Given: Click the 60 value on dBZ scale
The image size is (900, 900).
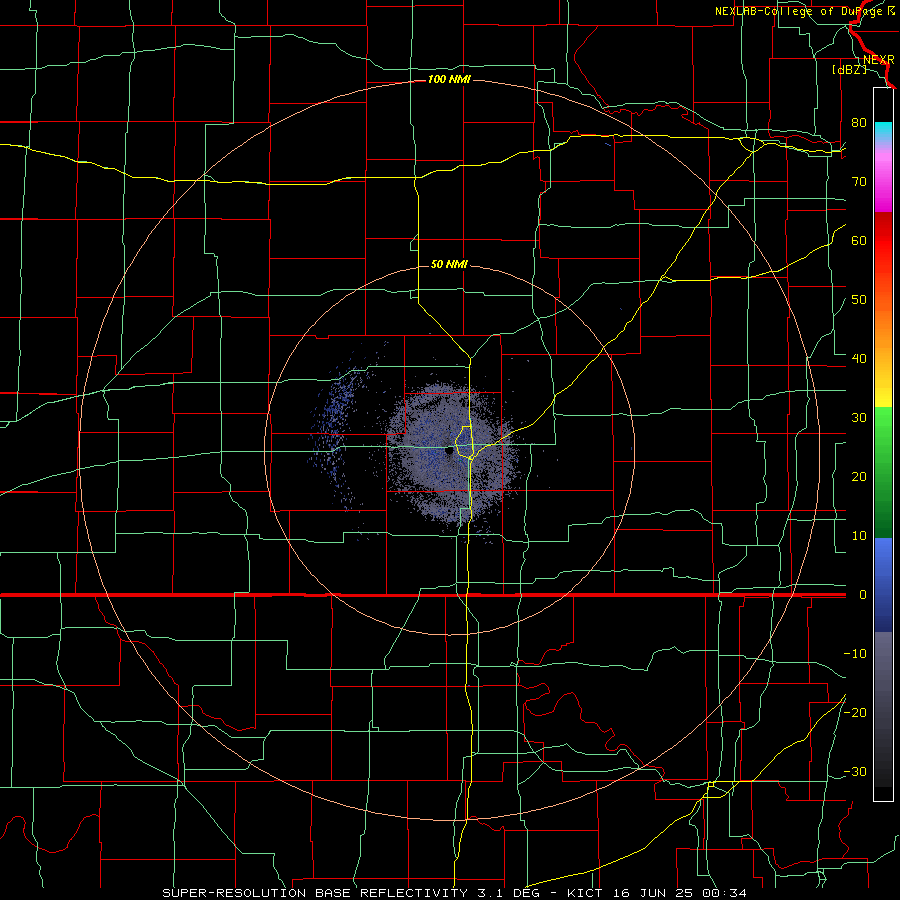Looking at the screenshot, I should click(859, 241).
